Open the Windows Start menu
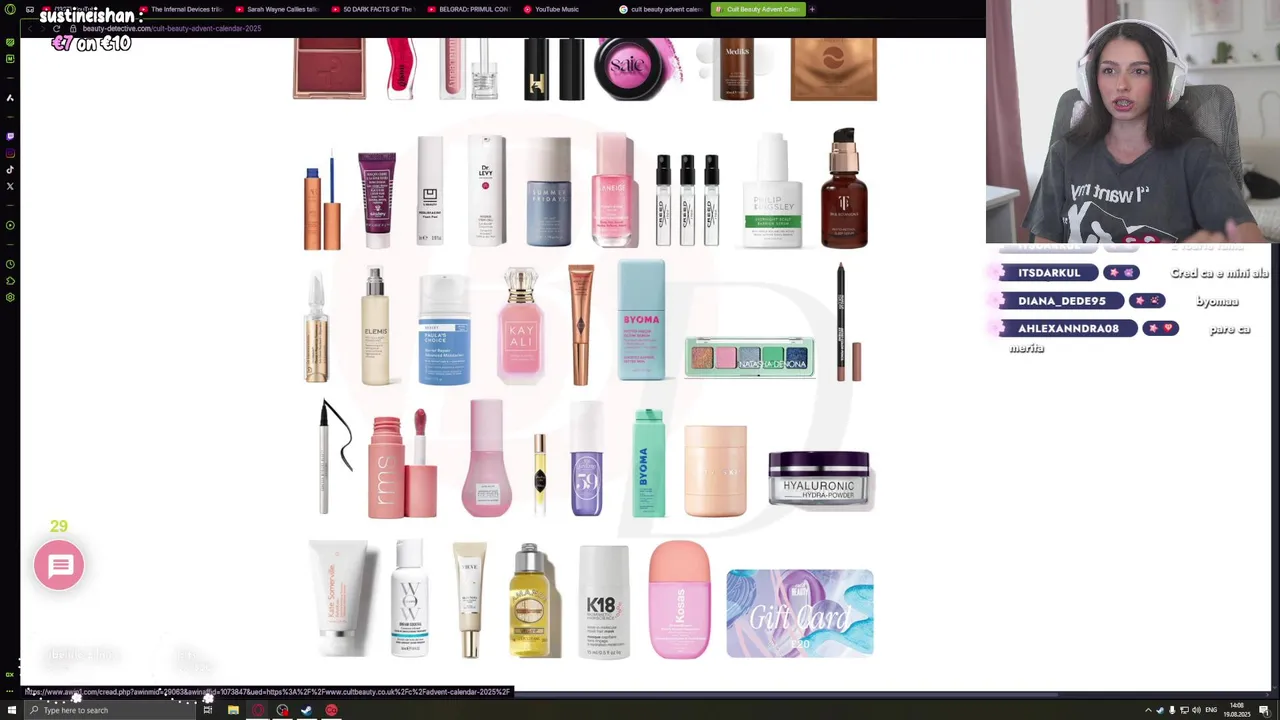This screenshot has height=720, width=1280. pos(12,710)
